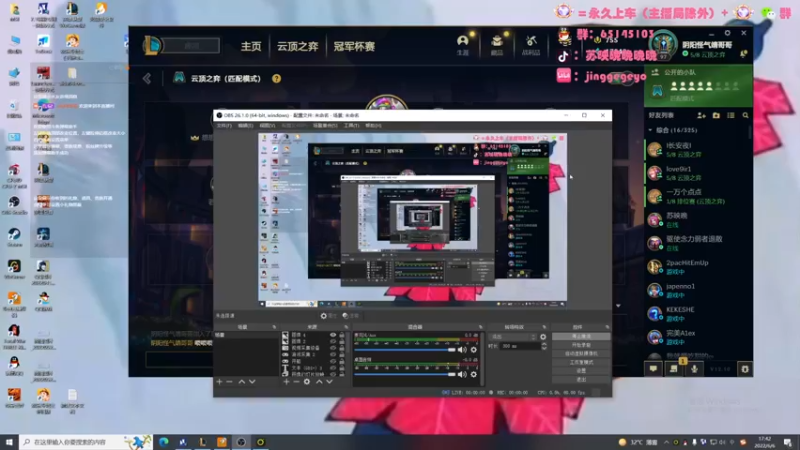The height and width of the screenshot is (450, 800).
Task: Switch to League 冠军杯赛 tab
Action: pyautogui.click(x=354, y=46)
